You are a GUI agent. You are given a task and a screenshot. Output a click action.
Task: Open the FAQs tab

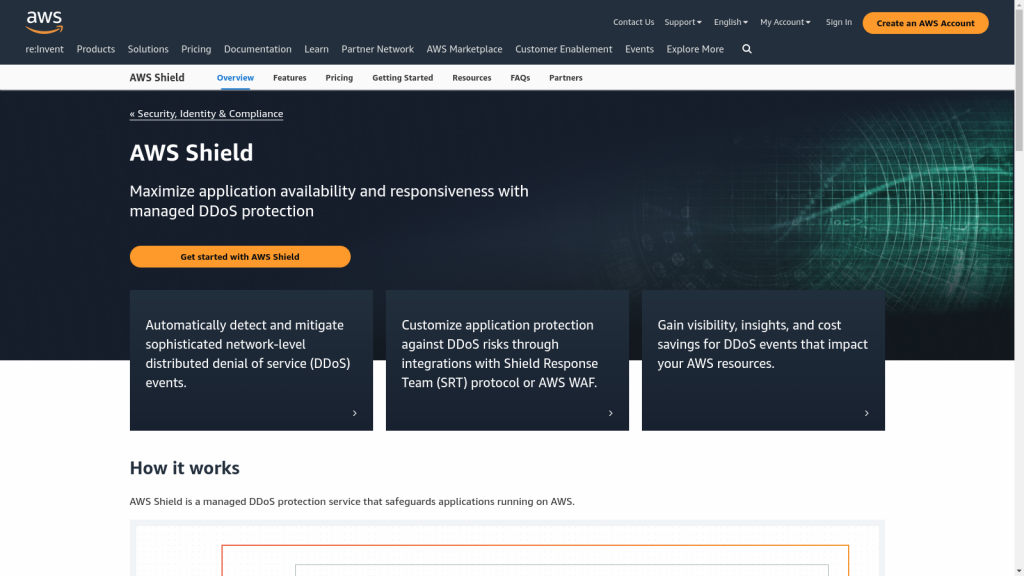click(520, 77)
